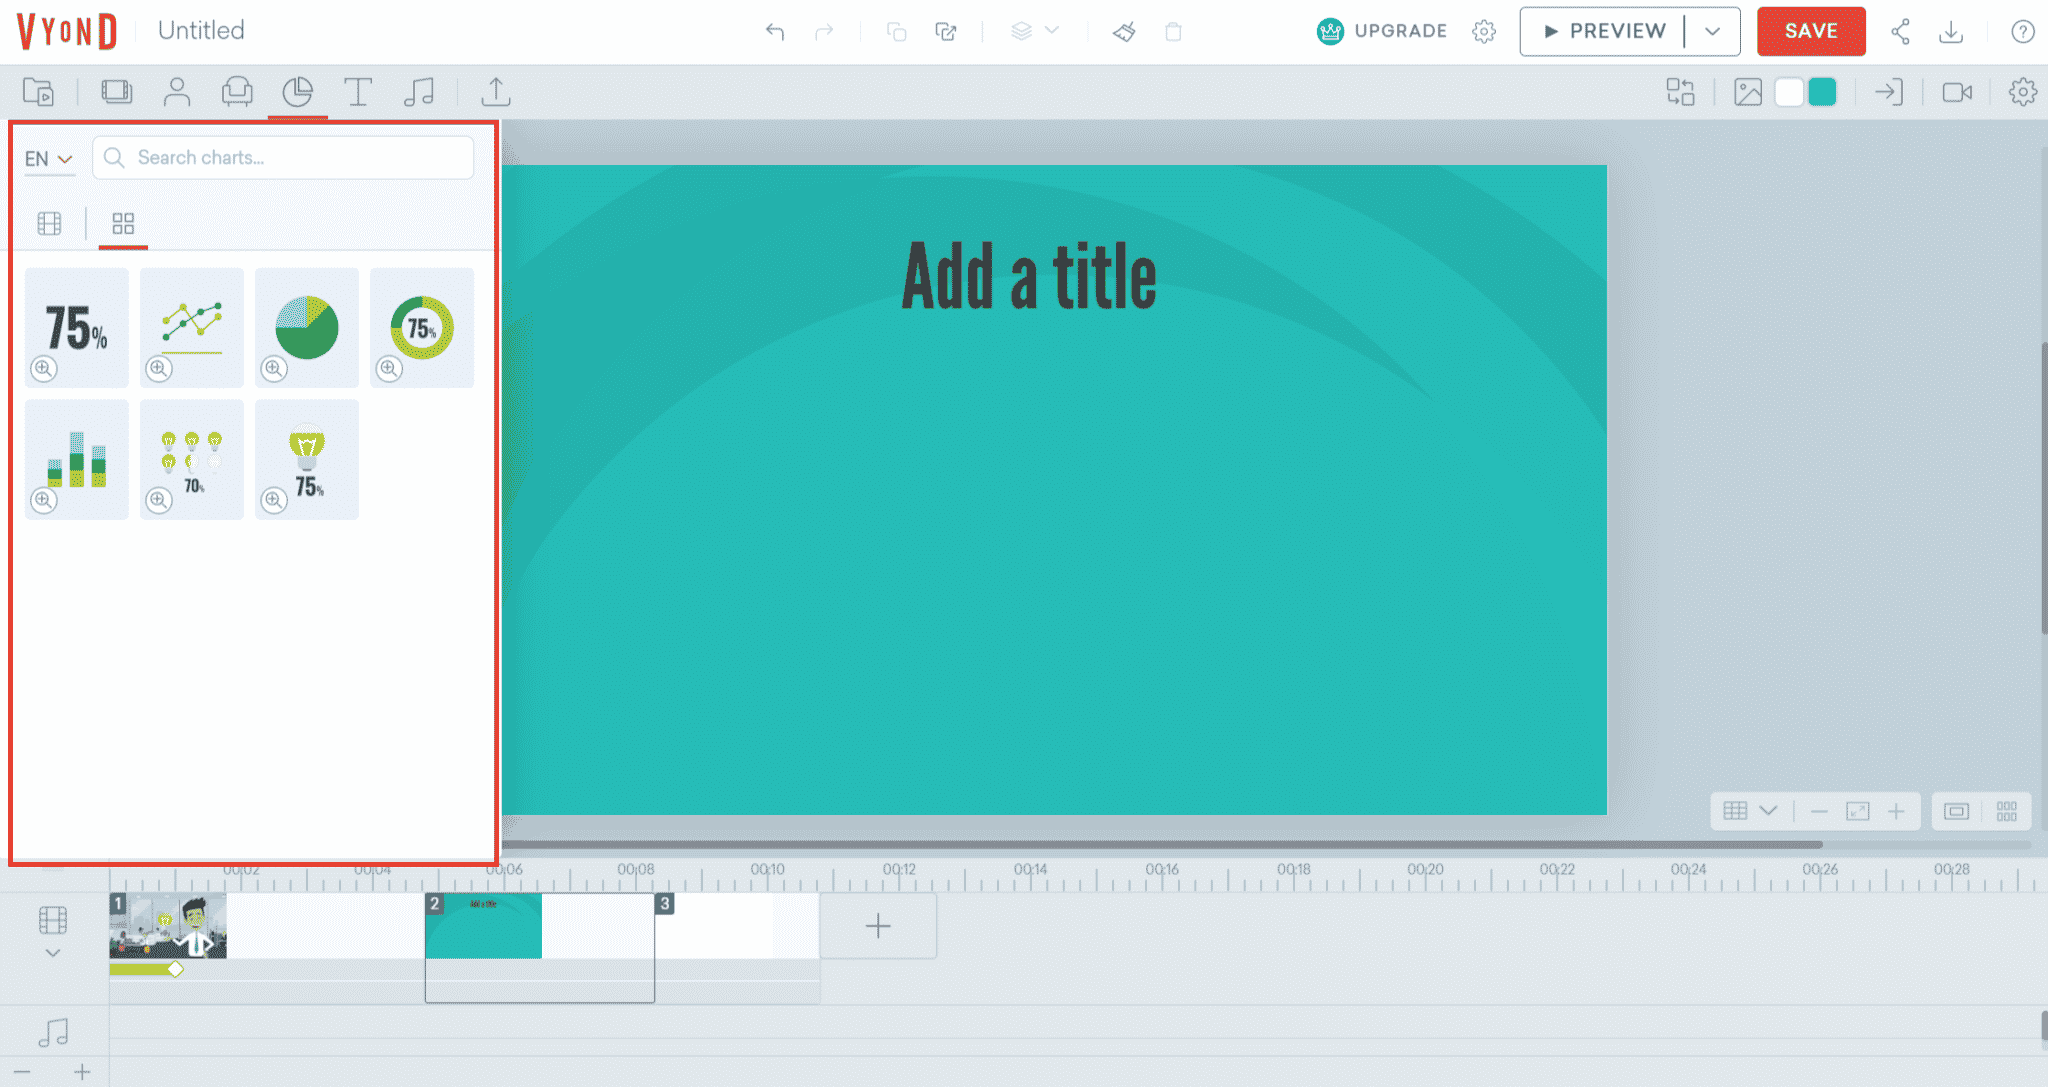Screen dimensions: 2048x1087
Task: Open the Charts panel
Action: [298, 92]
